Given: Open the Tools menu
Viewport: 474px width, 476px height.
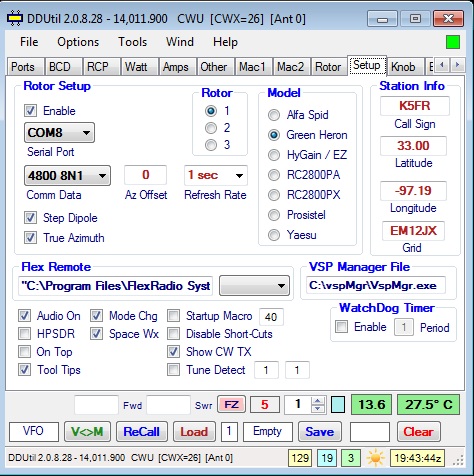Looking at the screenshot, I should pyautogui.click(x=133, y=42).
